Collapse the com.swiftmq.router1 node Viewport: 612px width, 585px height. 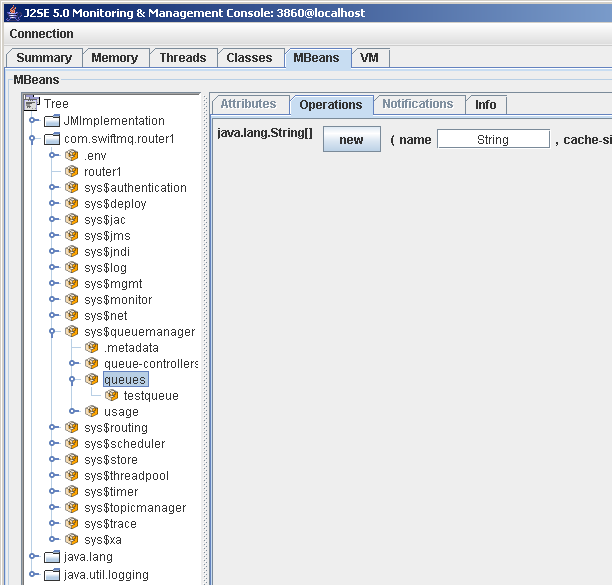point(33,139)
